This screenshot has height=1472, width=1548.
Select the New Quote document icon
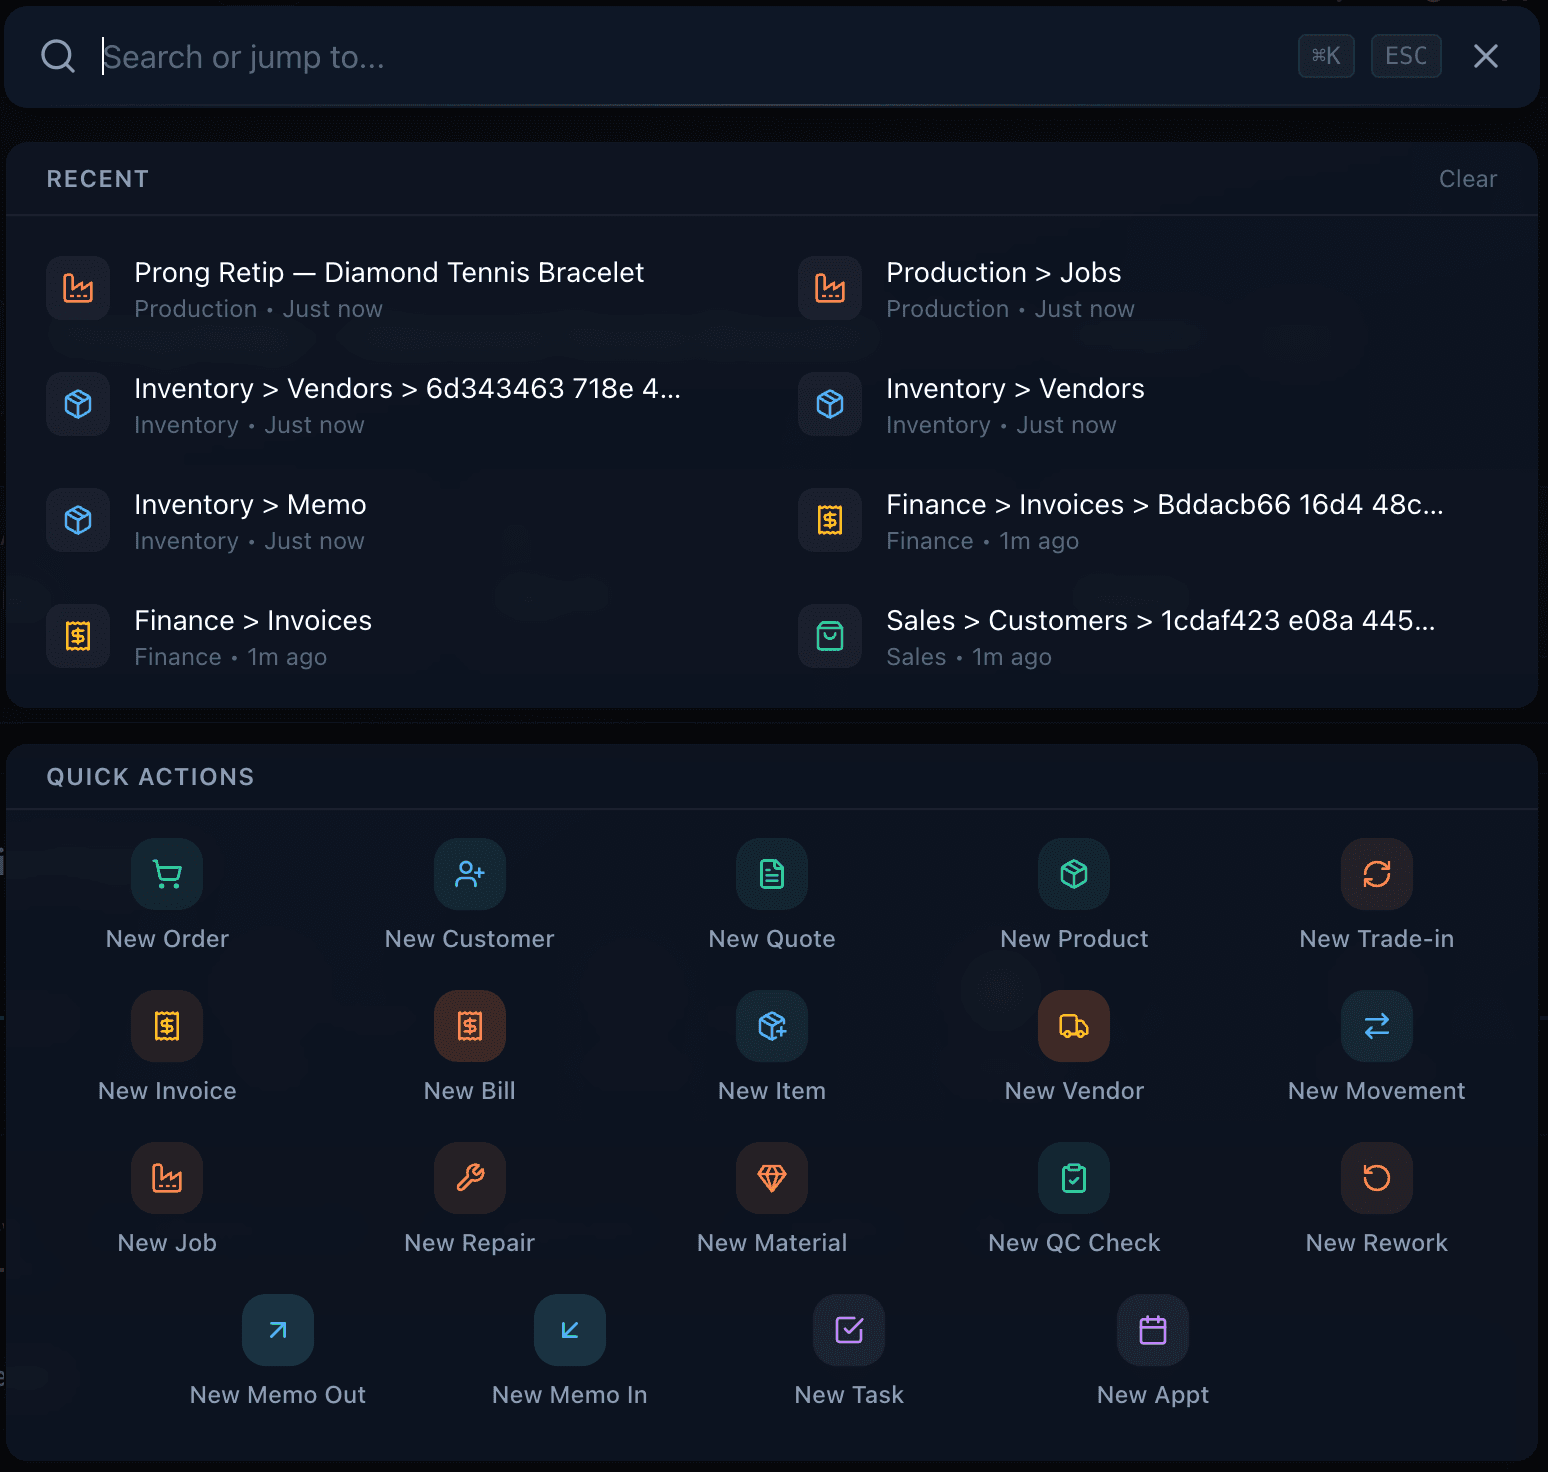[x=772, y=874]
